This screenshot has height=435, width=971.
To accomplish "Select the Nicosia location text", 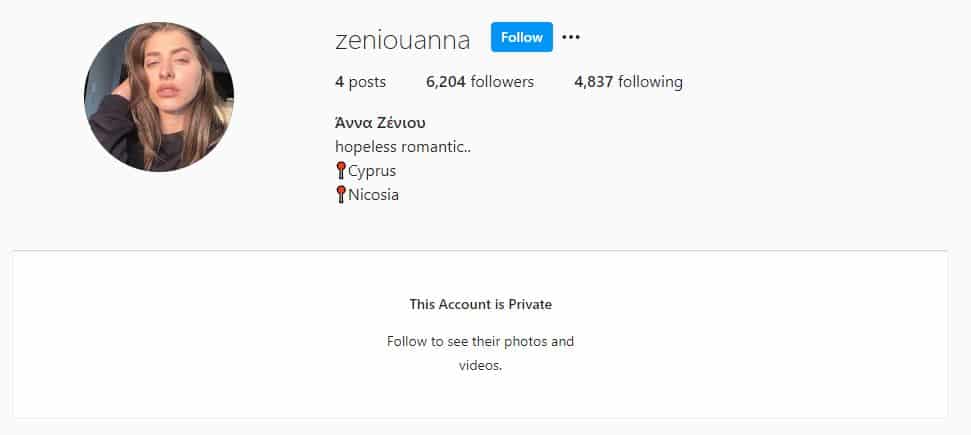I will pyautogui.click(x=373, y=195).
